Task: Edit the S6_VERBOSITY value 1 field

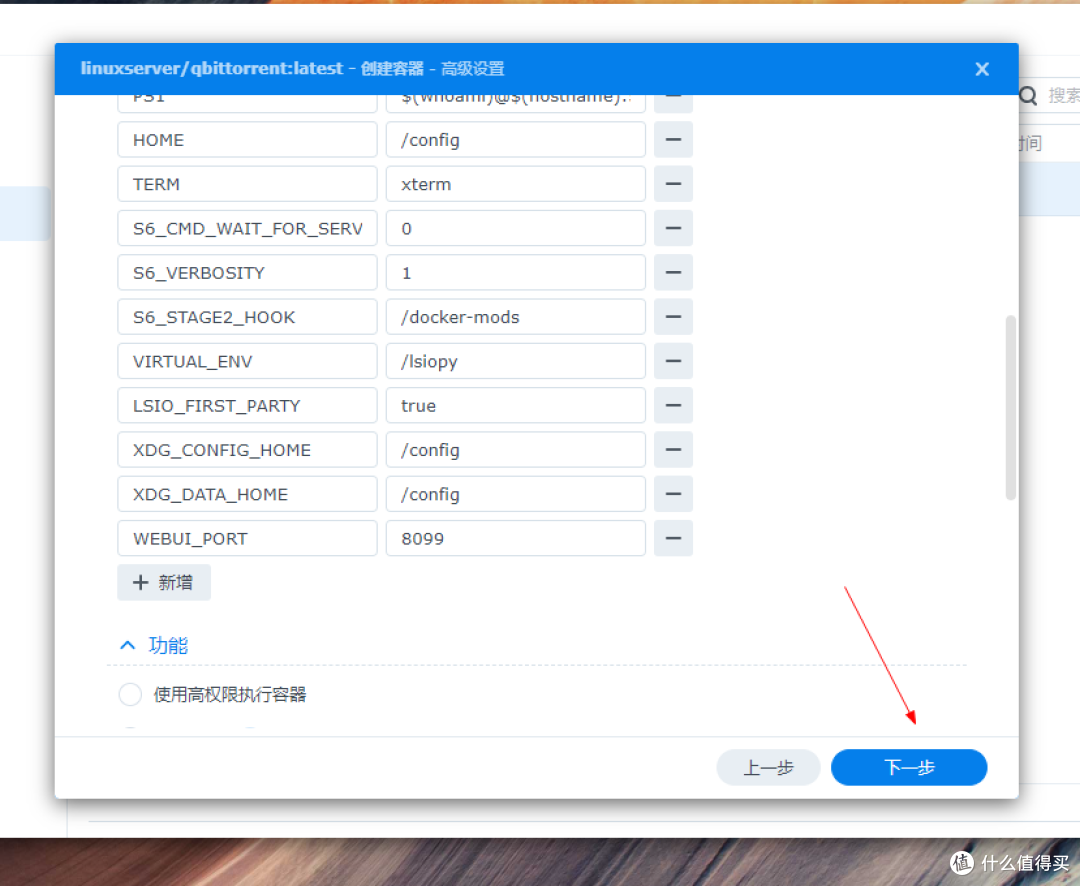Action: pos(515,273)
